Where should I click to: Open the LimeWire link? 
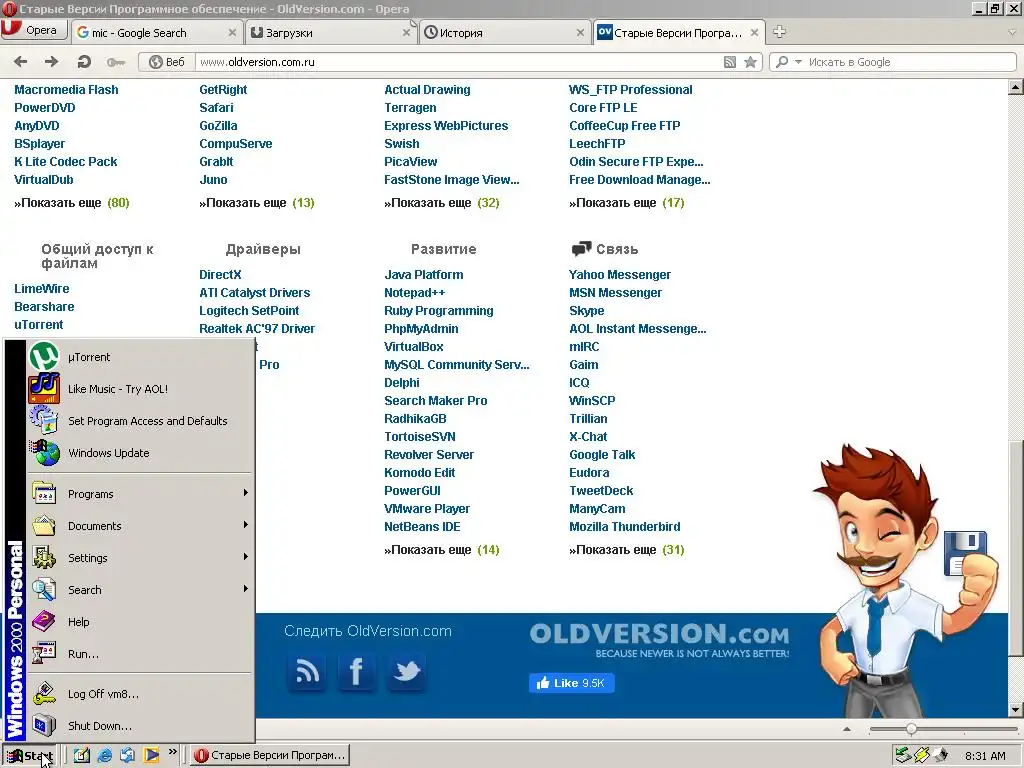[42, 289]
